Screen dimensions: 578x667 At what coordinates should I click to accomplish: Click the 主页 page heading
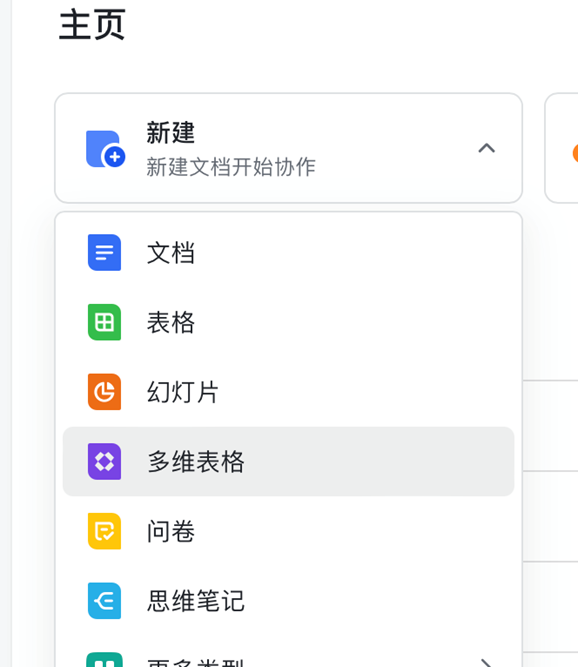92,25
